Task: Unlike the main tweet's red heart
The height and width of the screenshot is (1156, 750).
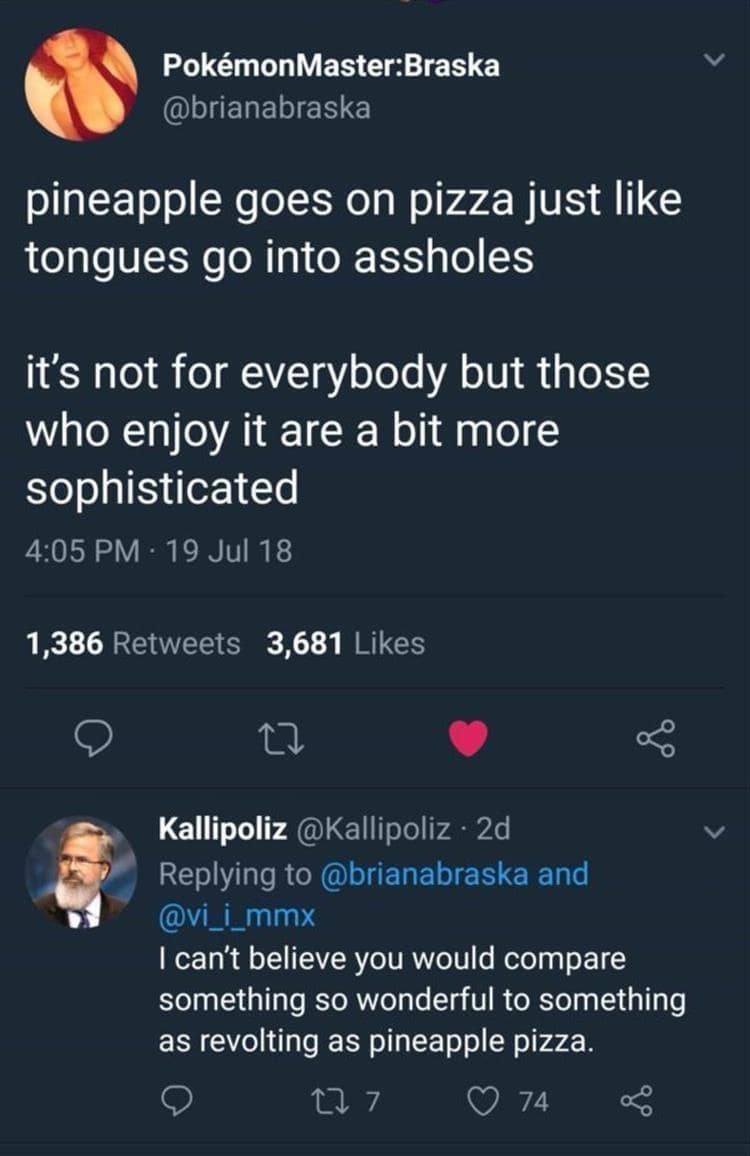Action: point(468,740)
